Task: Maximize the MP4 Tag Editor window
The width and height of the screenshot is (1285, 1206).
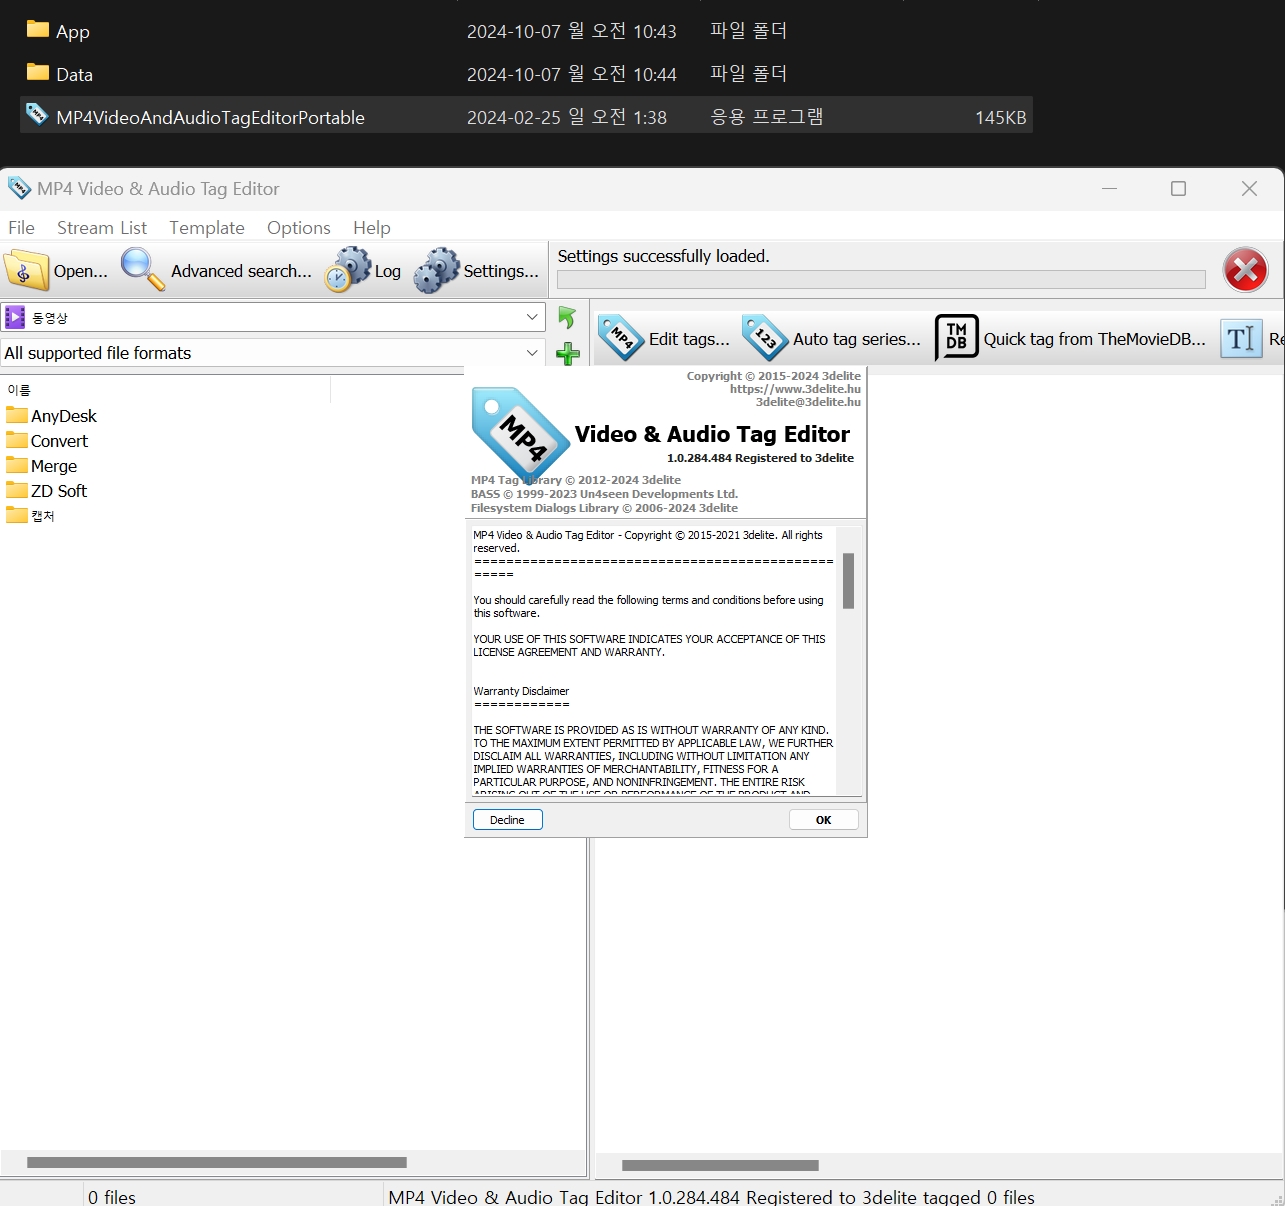Action: 1179,189
